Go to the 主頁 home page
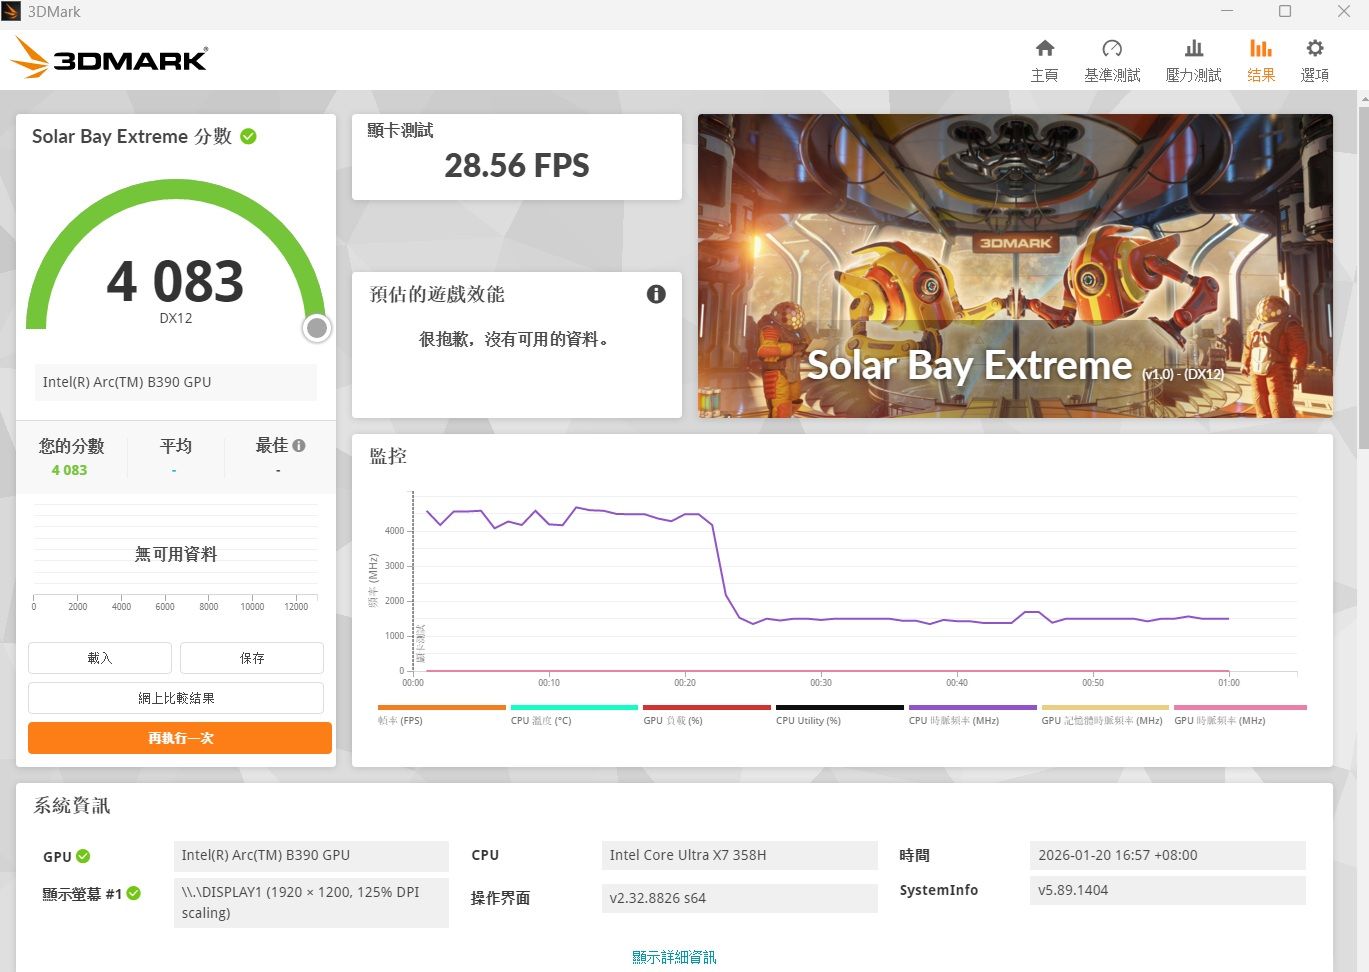 click(x=1044, y=60)
